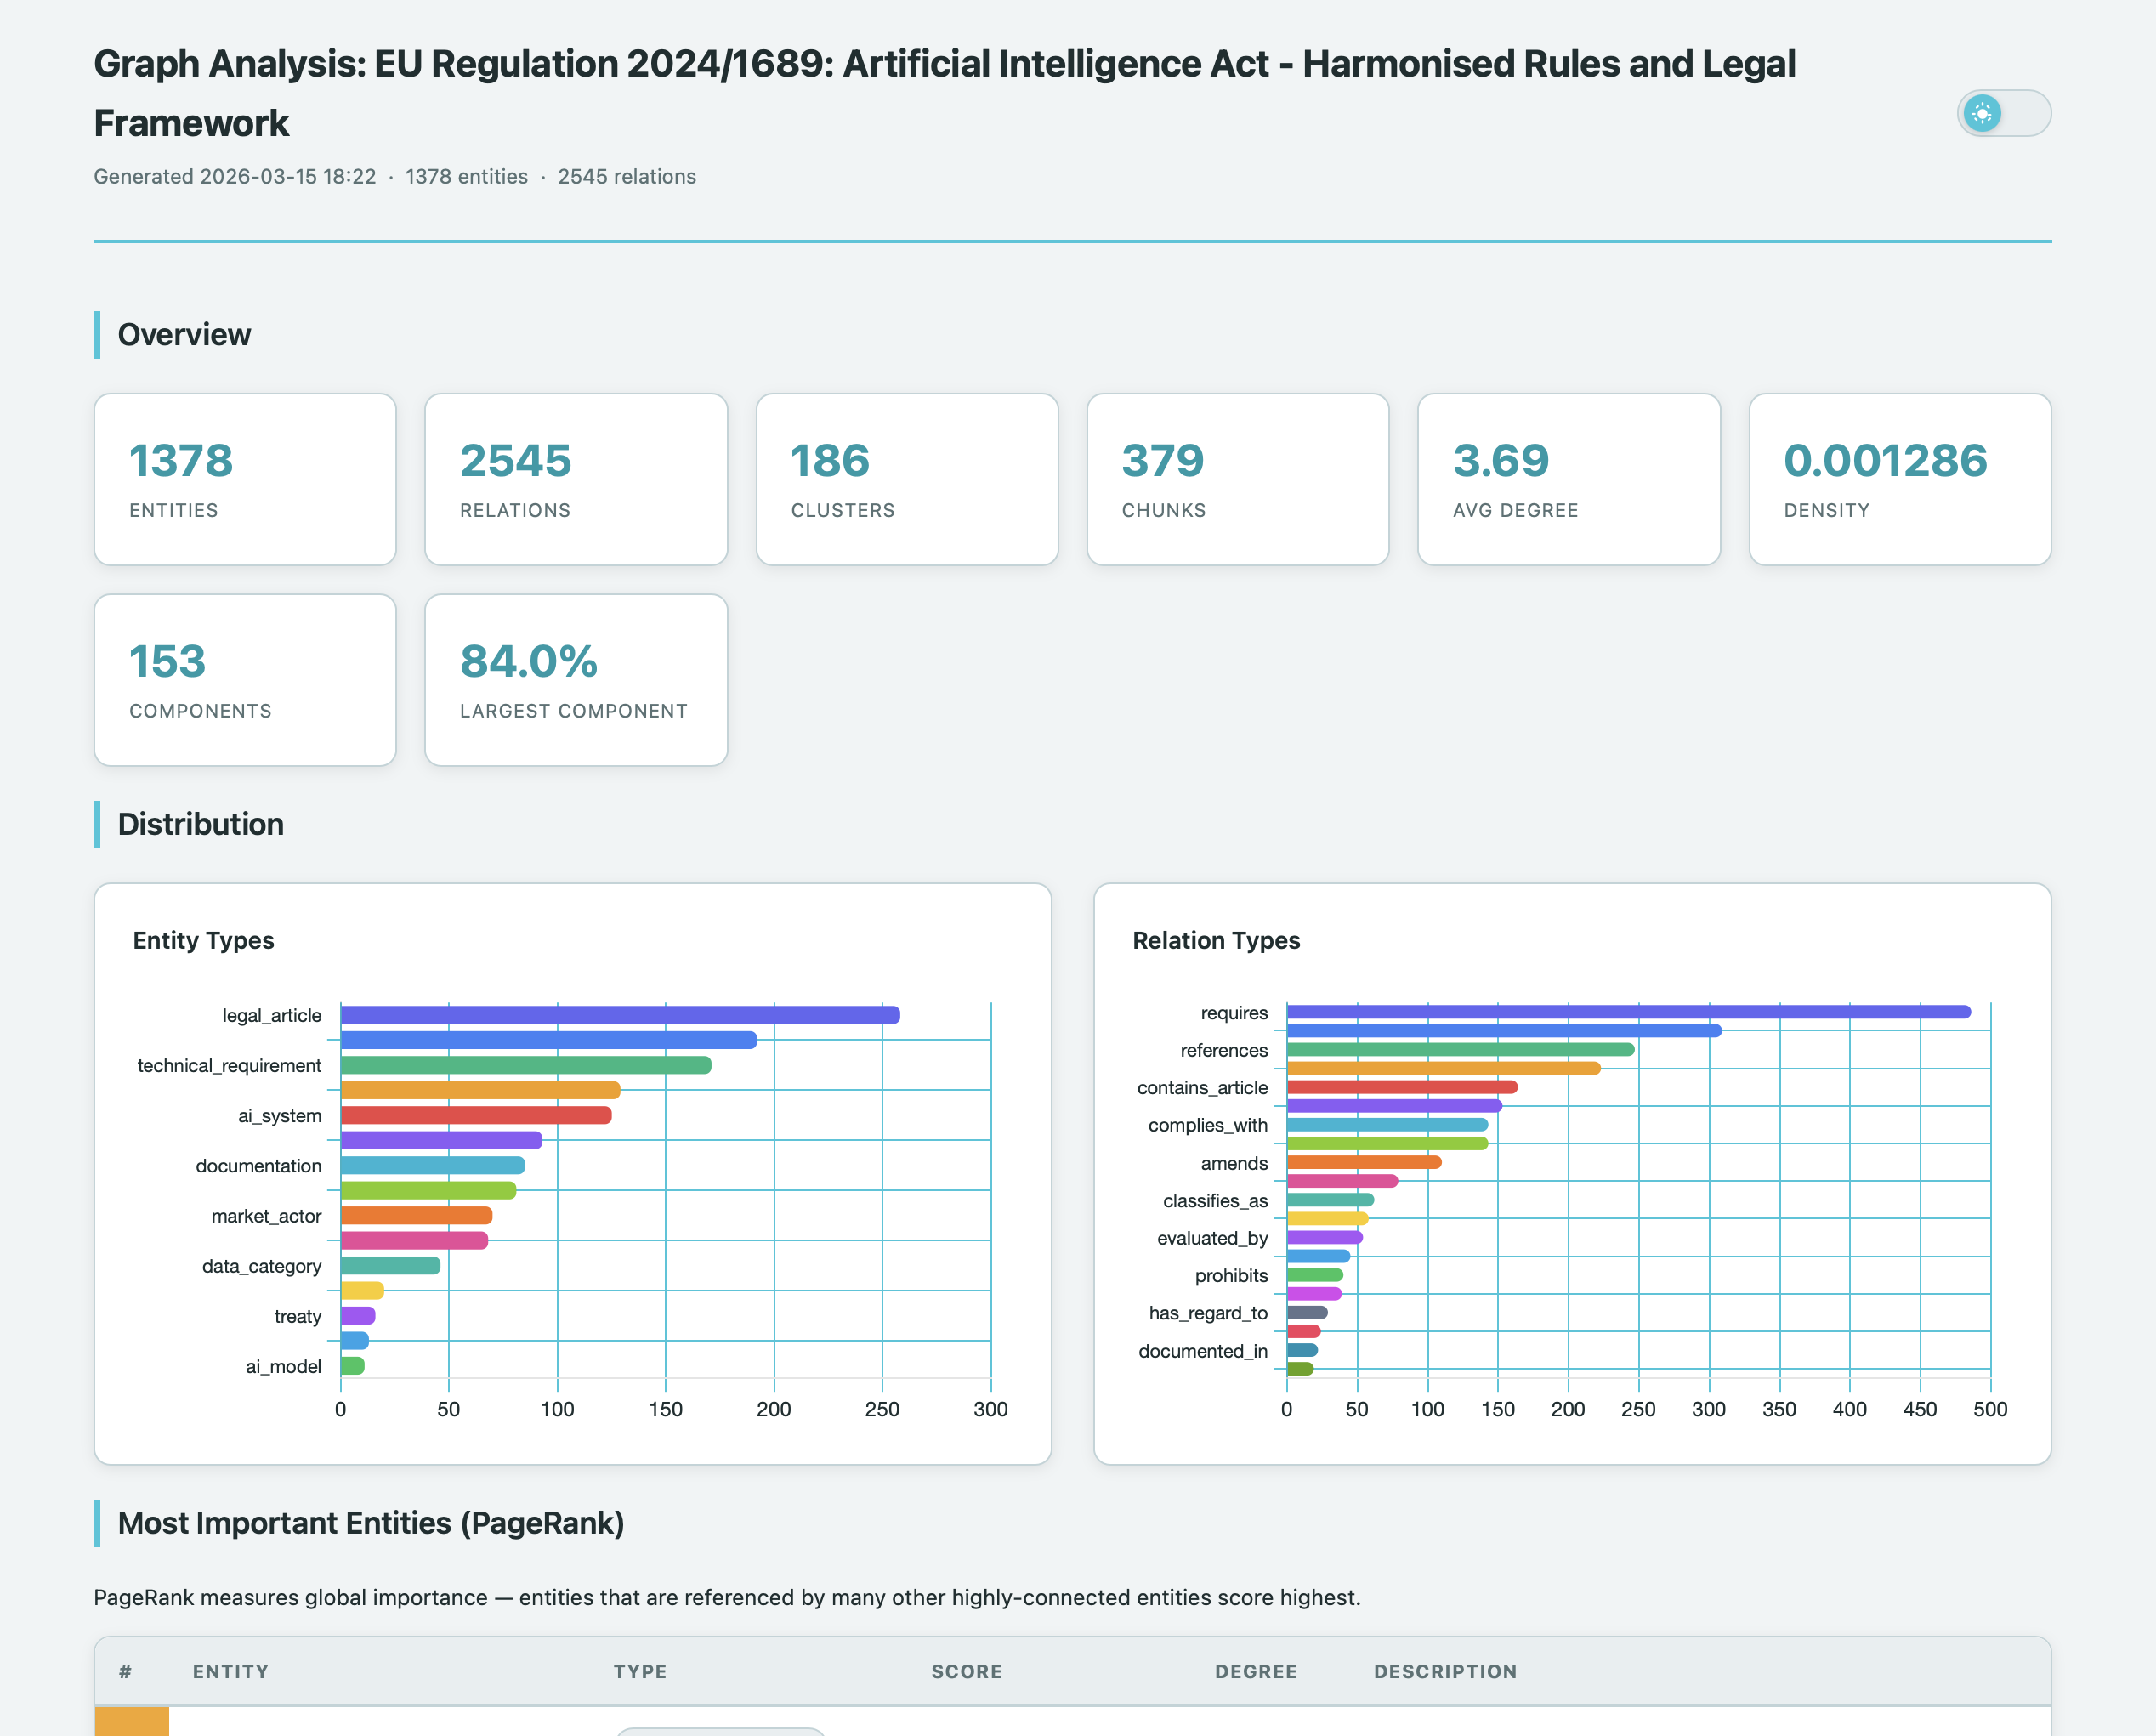The height and width of the screenshot is (1736, 2156).
Task: Click the 153 Components card
Action: click(245, 680)
